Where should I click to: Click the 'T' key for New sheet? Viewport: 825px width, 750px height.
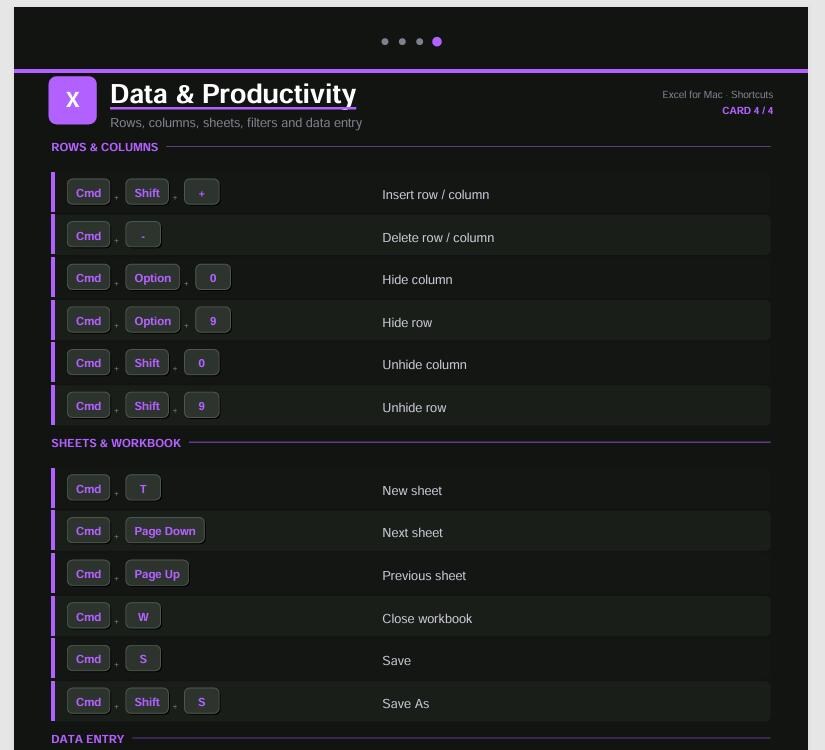click(x=143, y=488)
